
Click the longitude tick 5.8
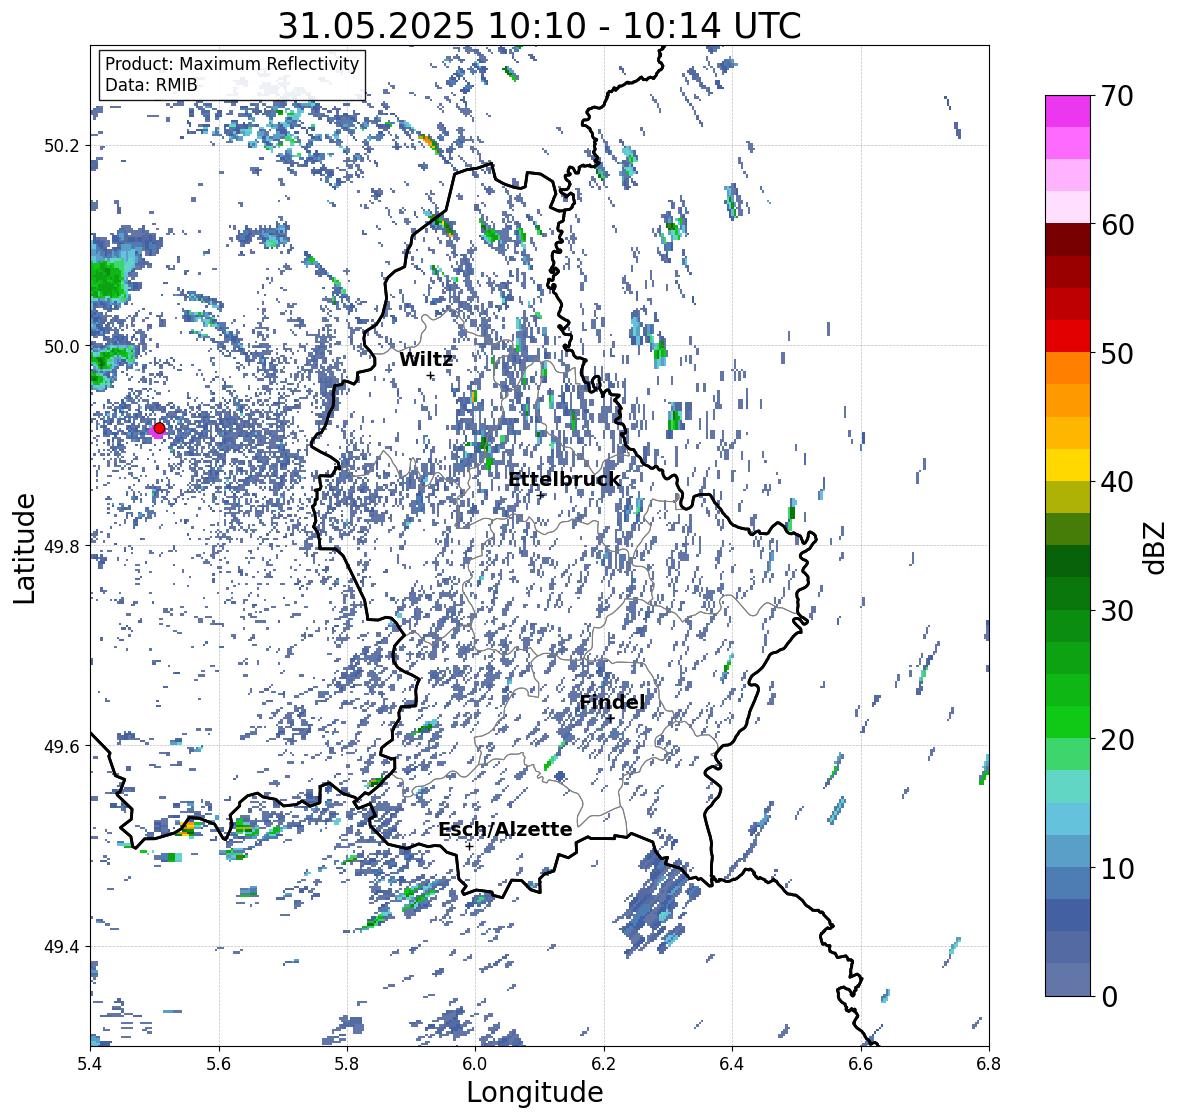pyautogui.click(x=347, y=1063)
